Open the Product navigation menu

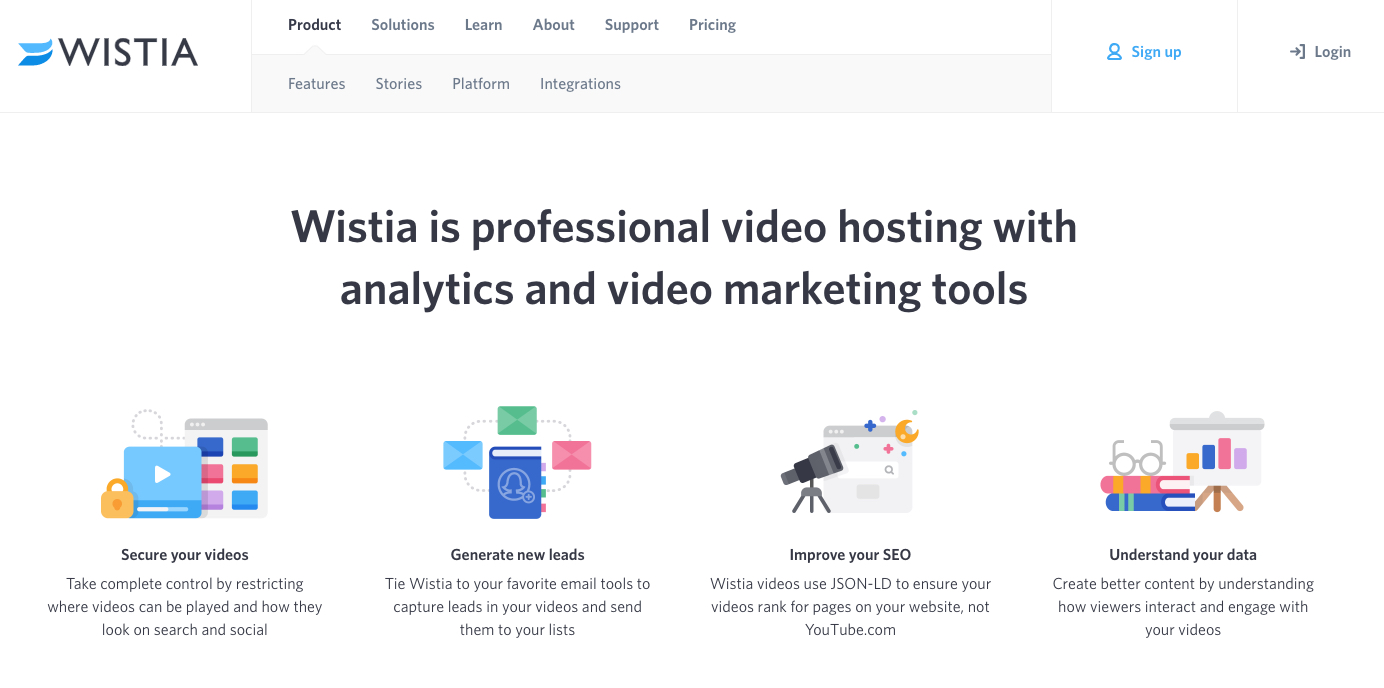[314, 24]
